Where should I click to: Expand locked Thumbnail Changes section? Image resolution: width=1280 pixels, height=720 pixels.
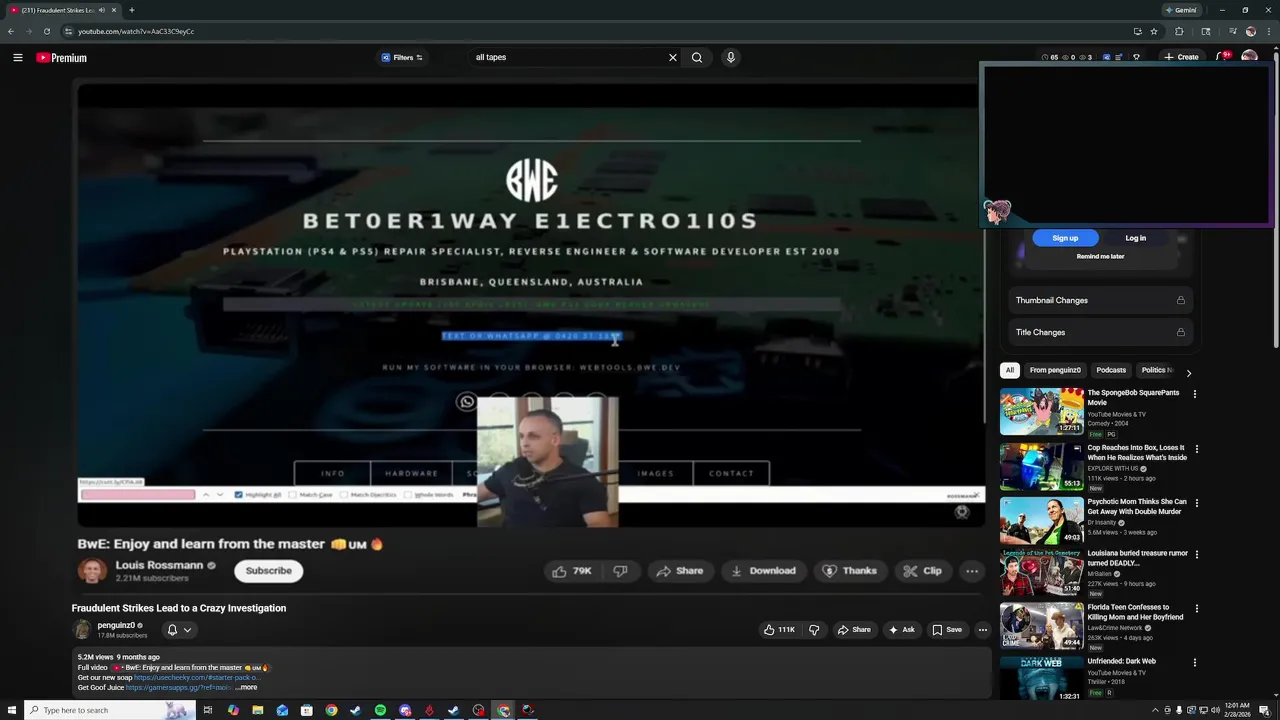point(1100,301)
